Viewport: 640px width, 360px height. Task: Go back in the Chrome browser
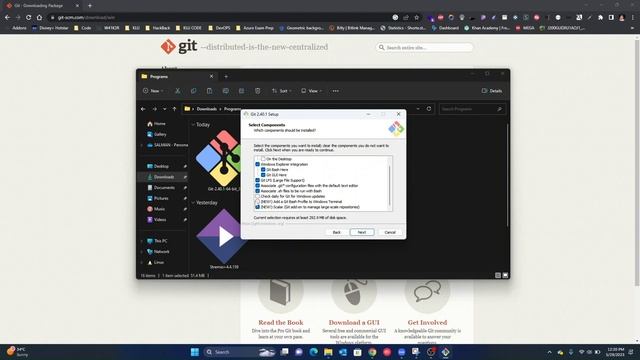[7, 18]
